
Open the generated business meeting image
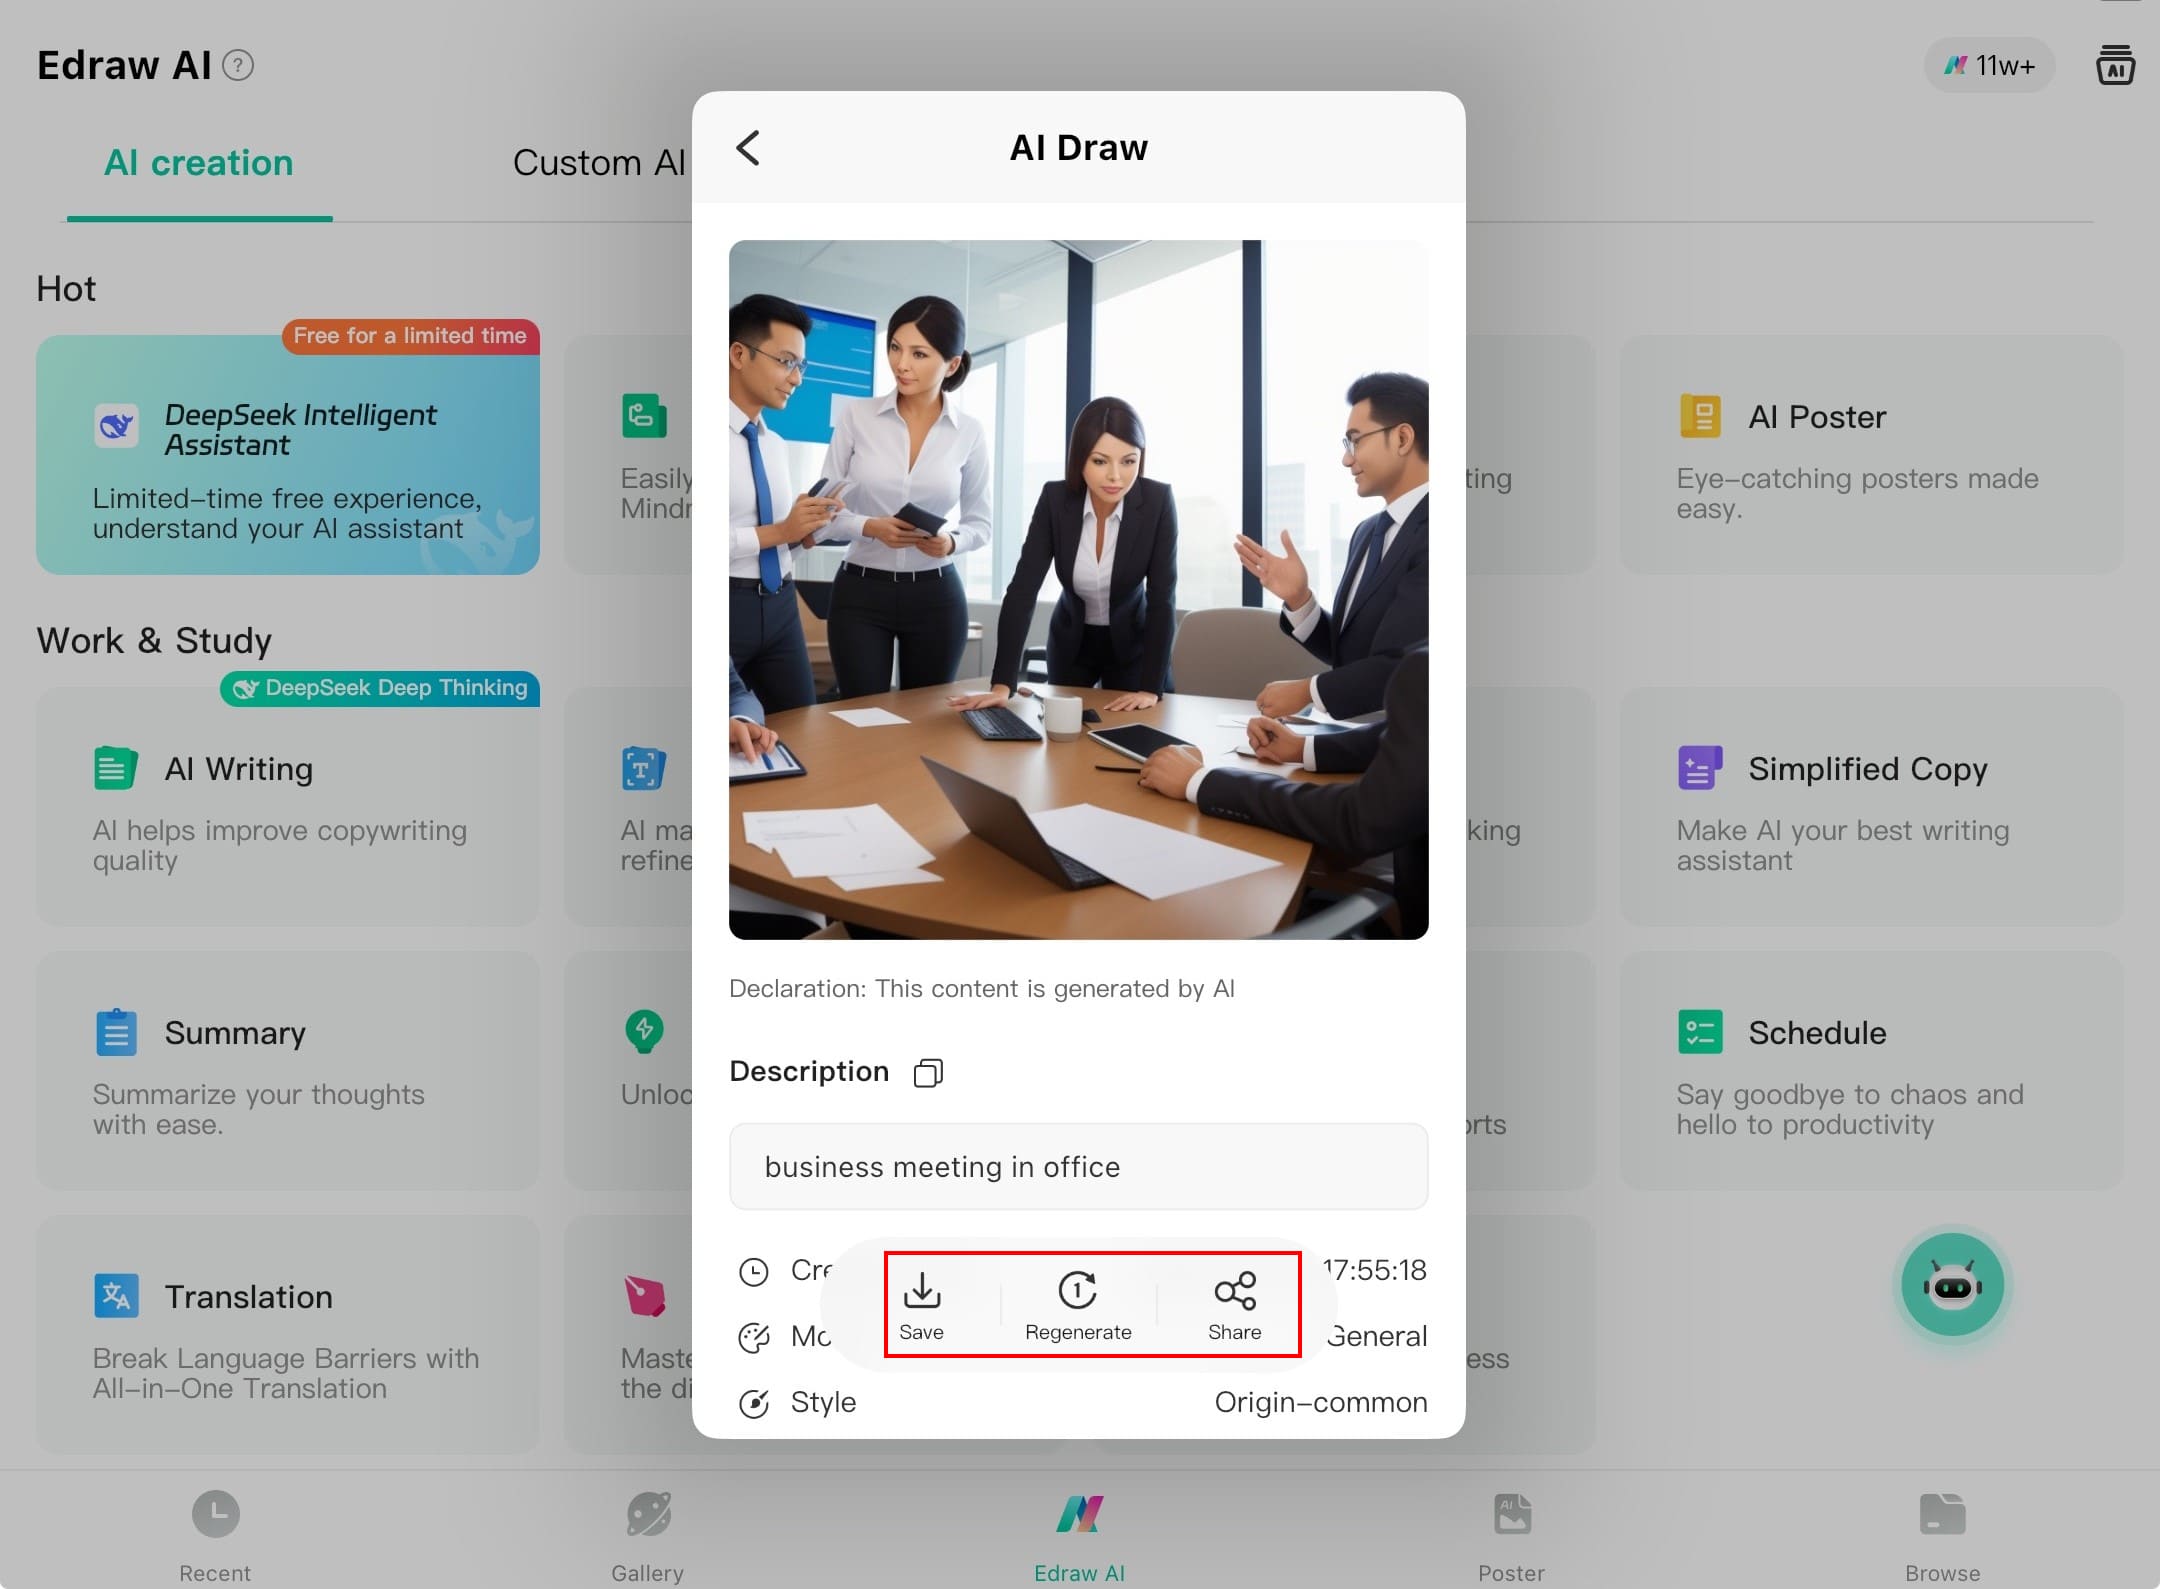coord(1078,590)
